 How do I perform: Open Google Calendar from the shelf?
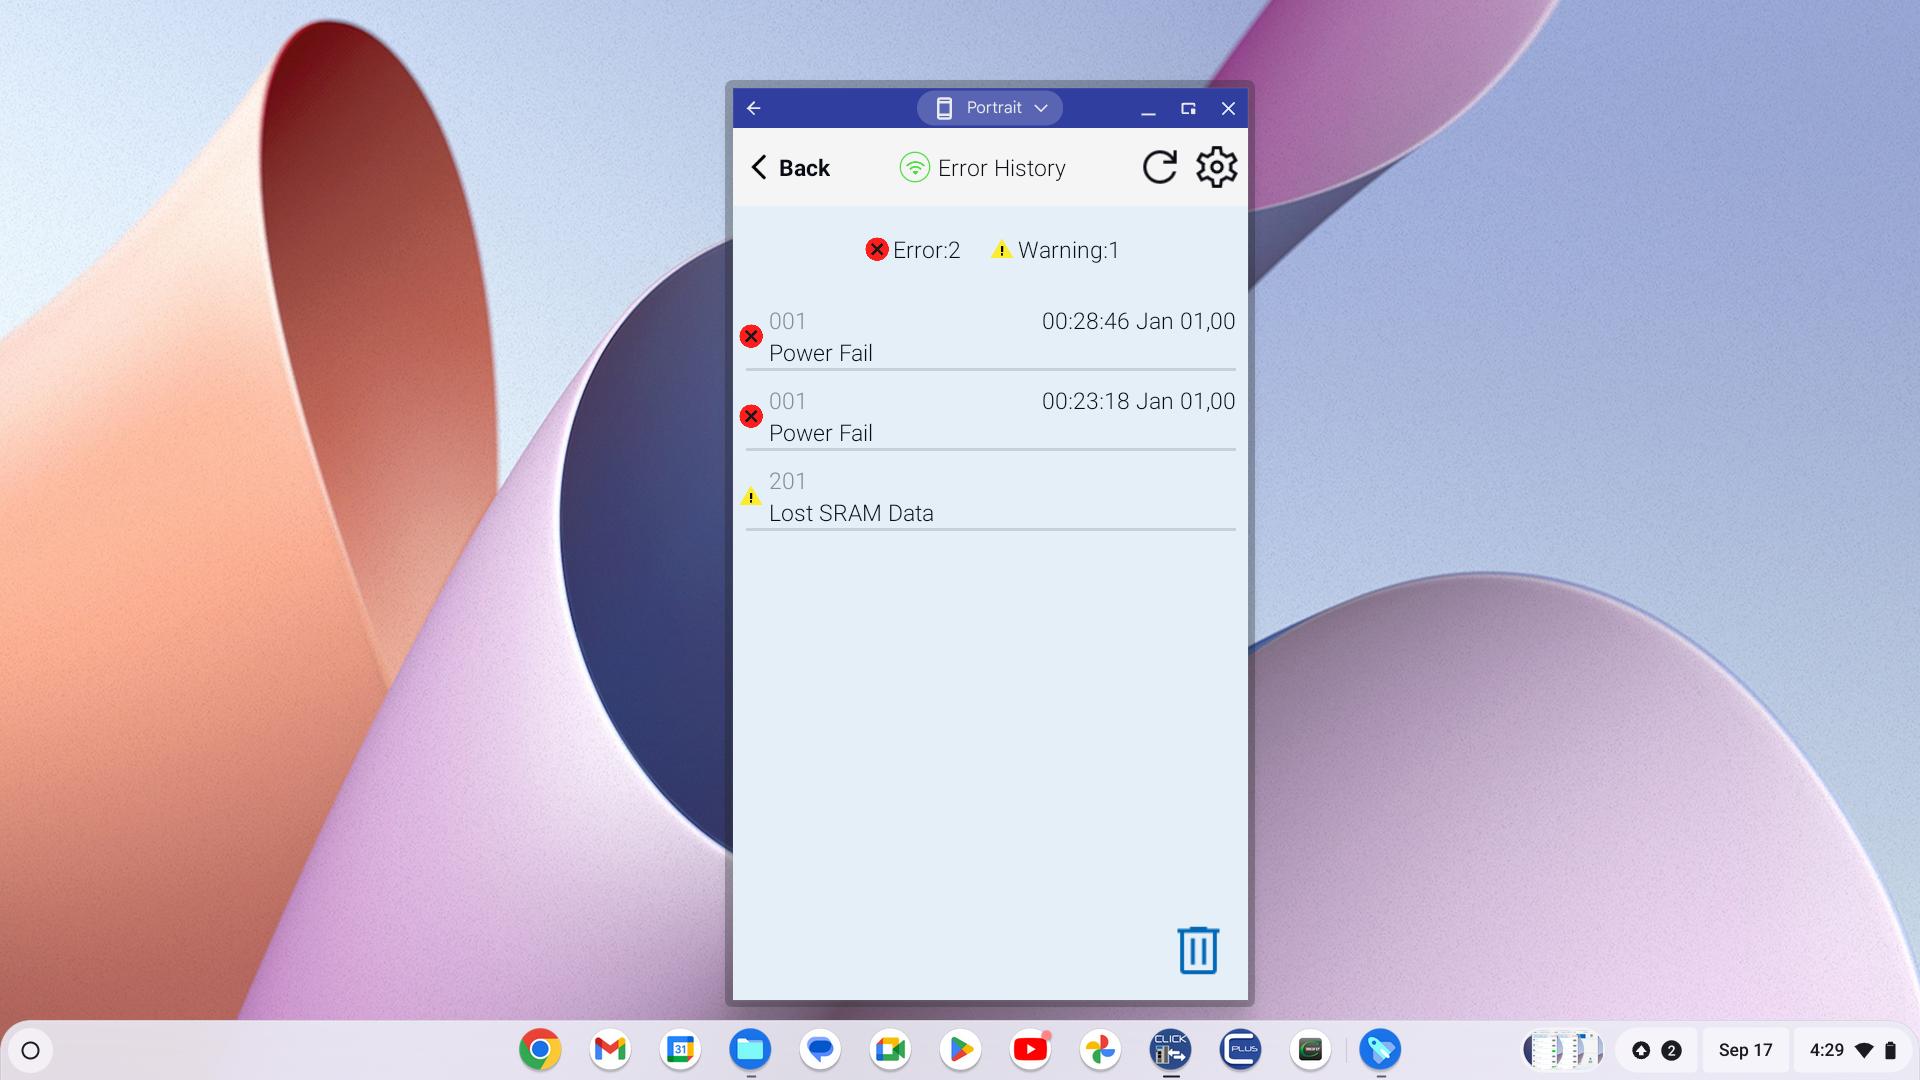coord(680,1050)
